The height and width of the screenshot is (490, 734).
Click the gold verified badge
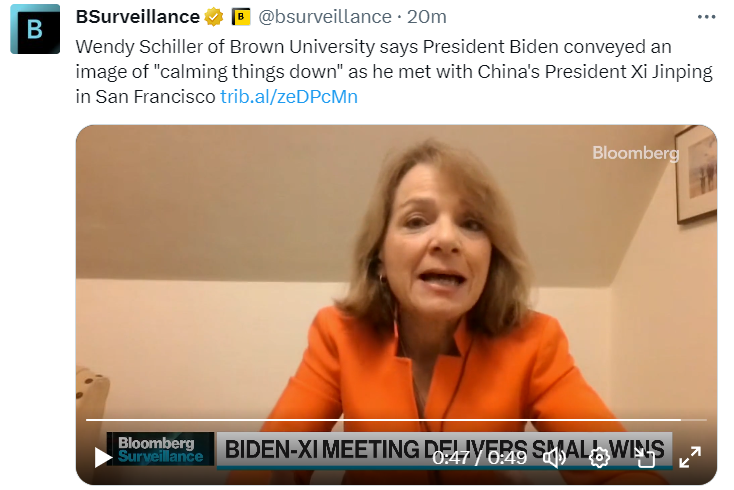point(214,17)
